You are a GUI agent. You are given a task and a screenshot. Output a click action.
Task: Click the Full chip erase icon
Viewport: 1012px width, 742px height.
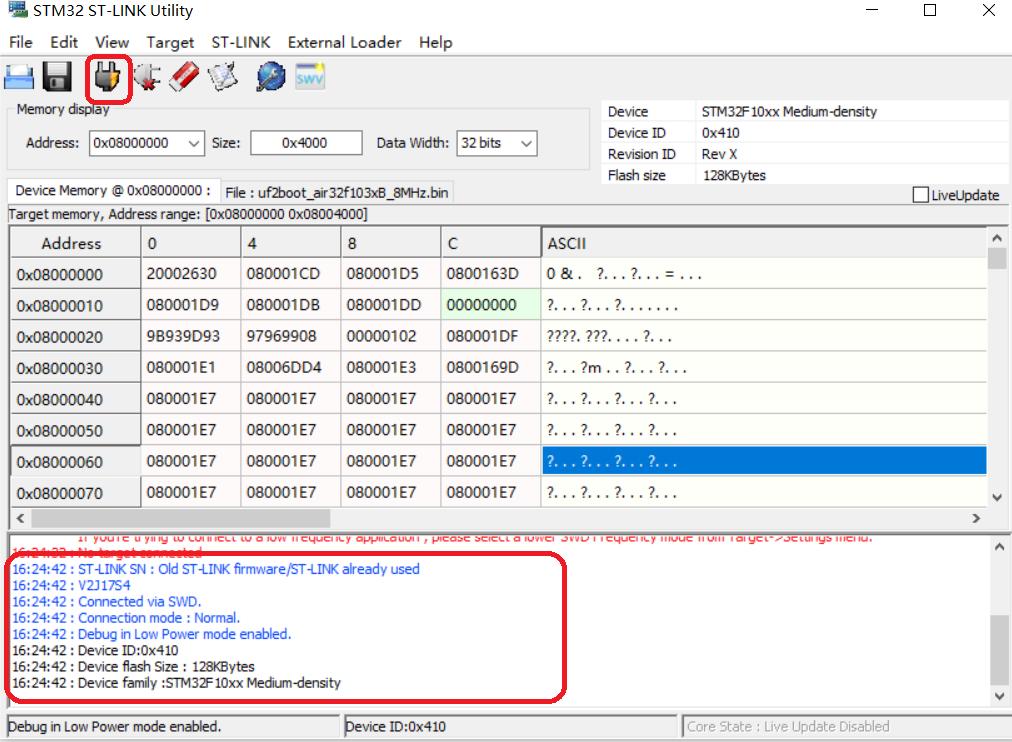(184, 78)
